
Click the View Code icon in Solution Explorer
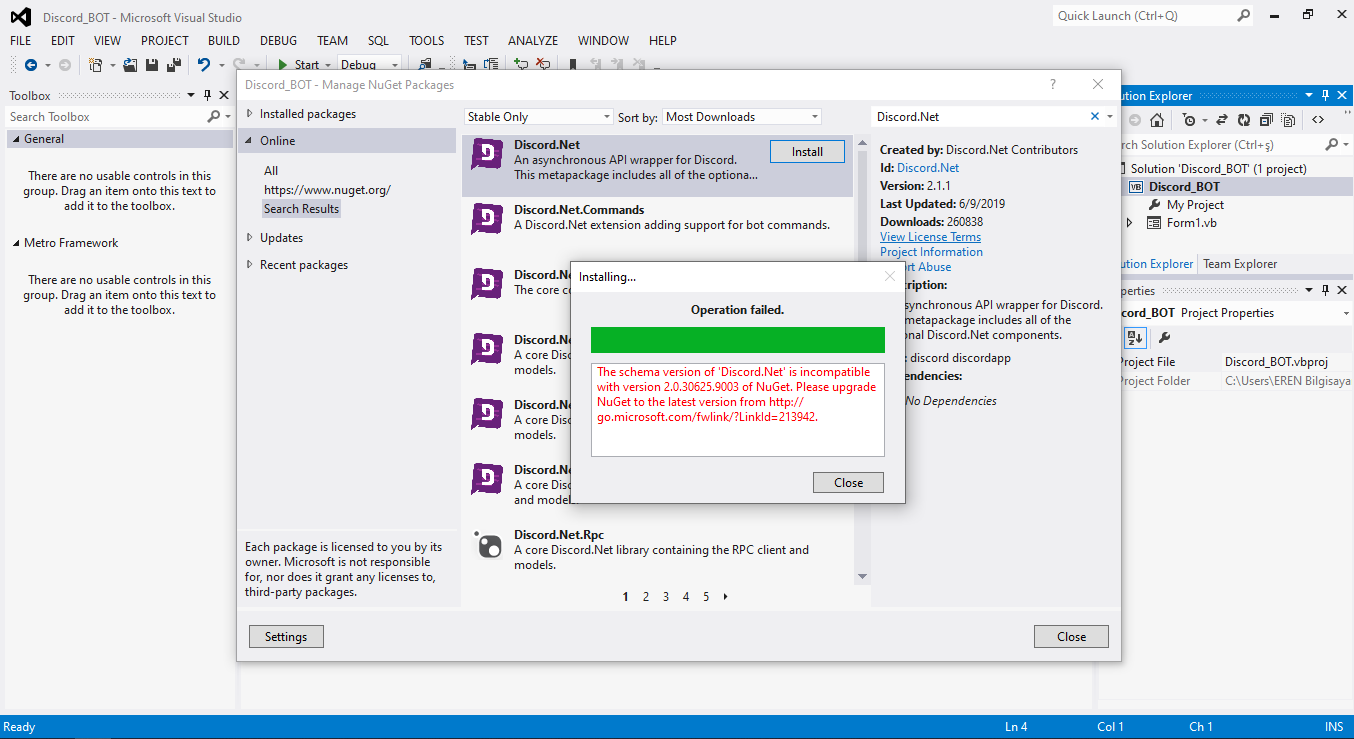pyautogui.click(x=1319, y=120)
